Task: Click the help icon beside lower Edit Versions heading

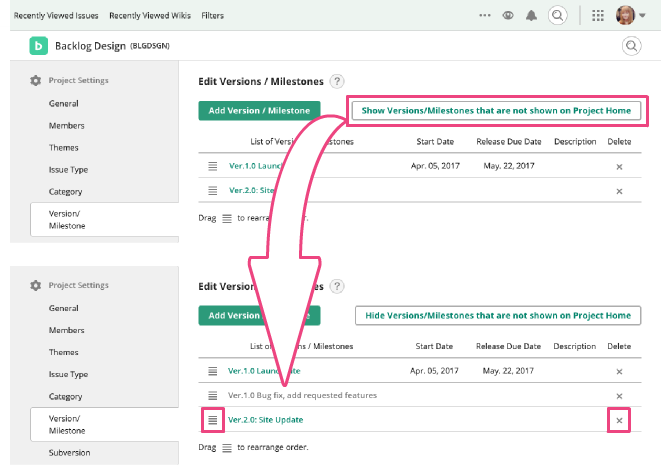Action: pos(336,286)
